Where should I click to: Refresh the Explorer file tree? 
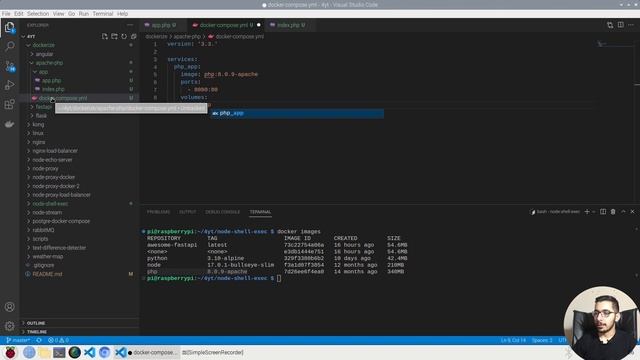click(x=124, y=37)
